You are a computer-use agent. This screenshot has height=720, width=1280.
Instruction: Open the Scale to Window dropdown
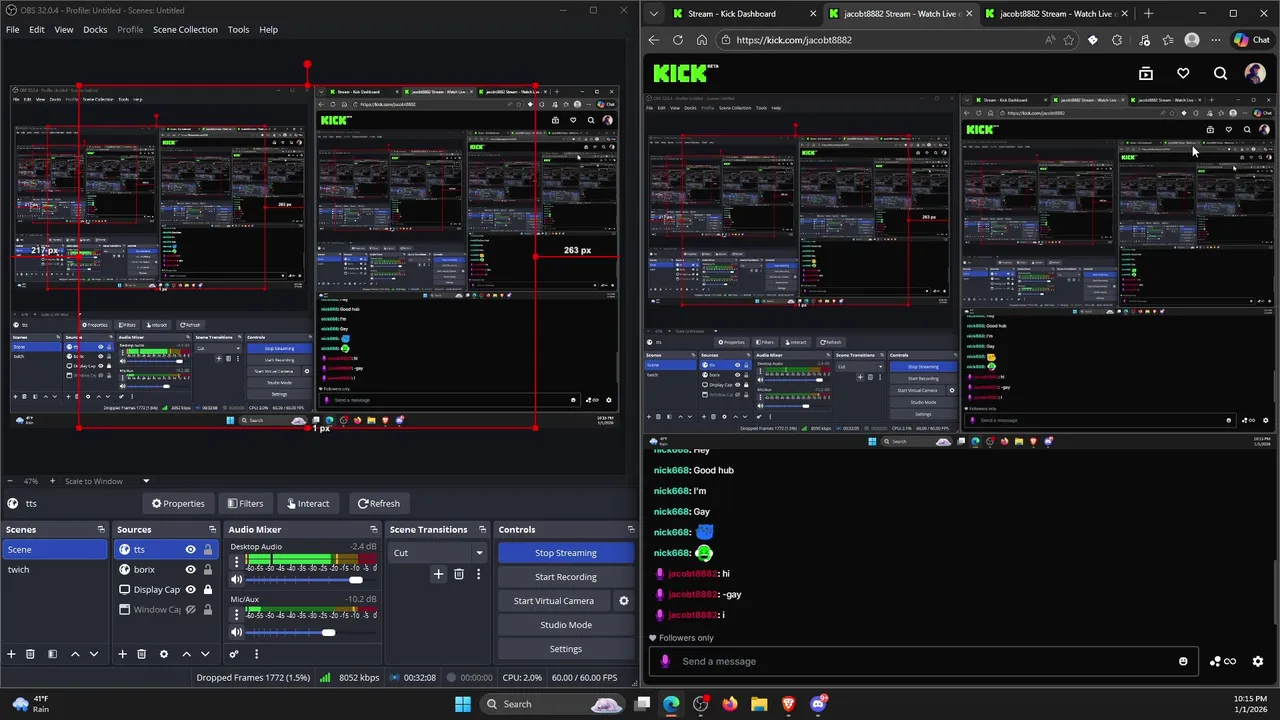(x=107, y=481)
